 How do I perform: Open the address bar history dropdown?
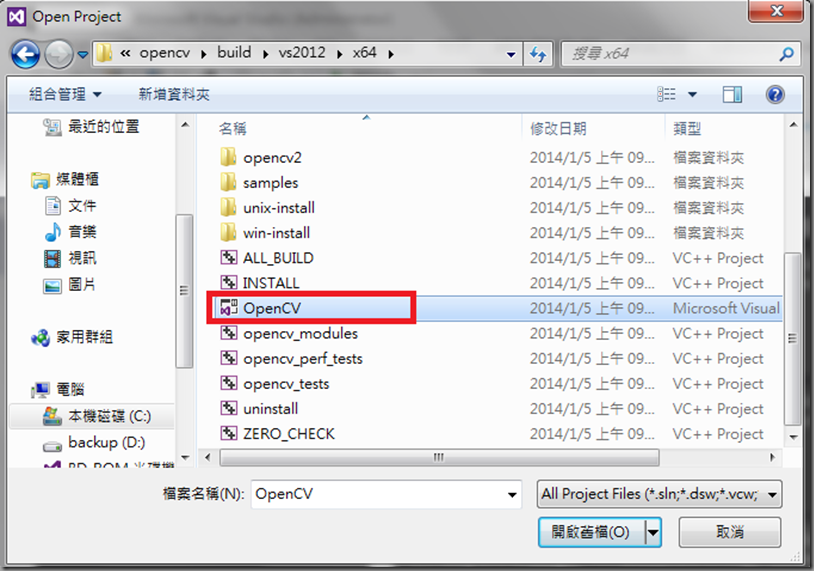click(x=511, y=54)
